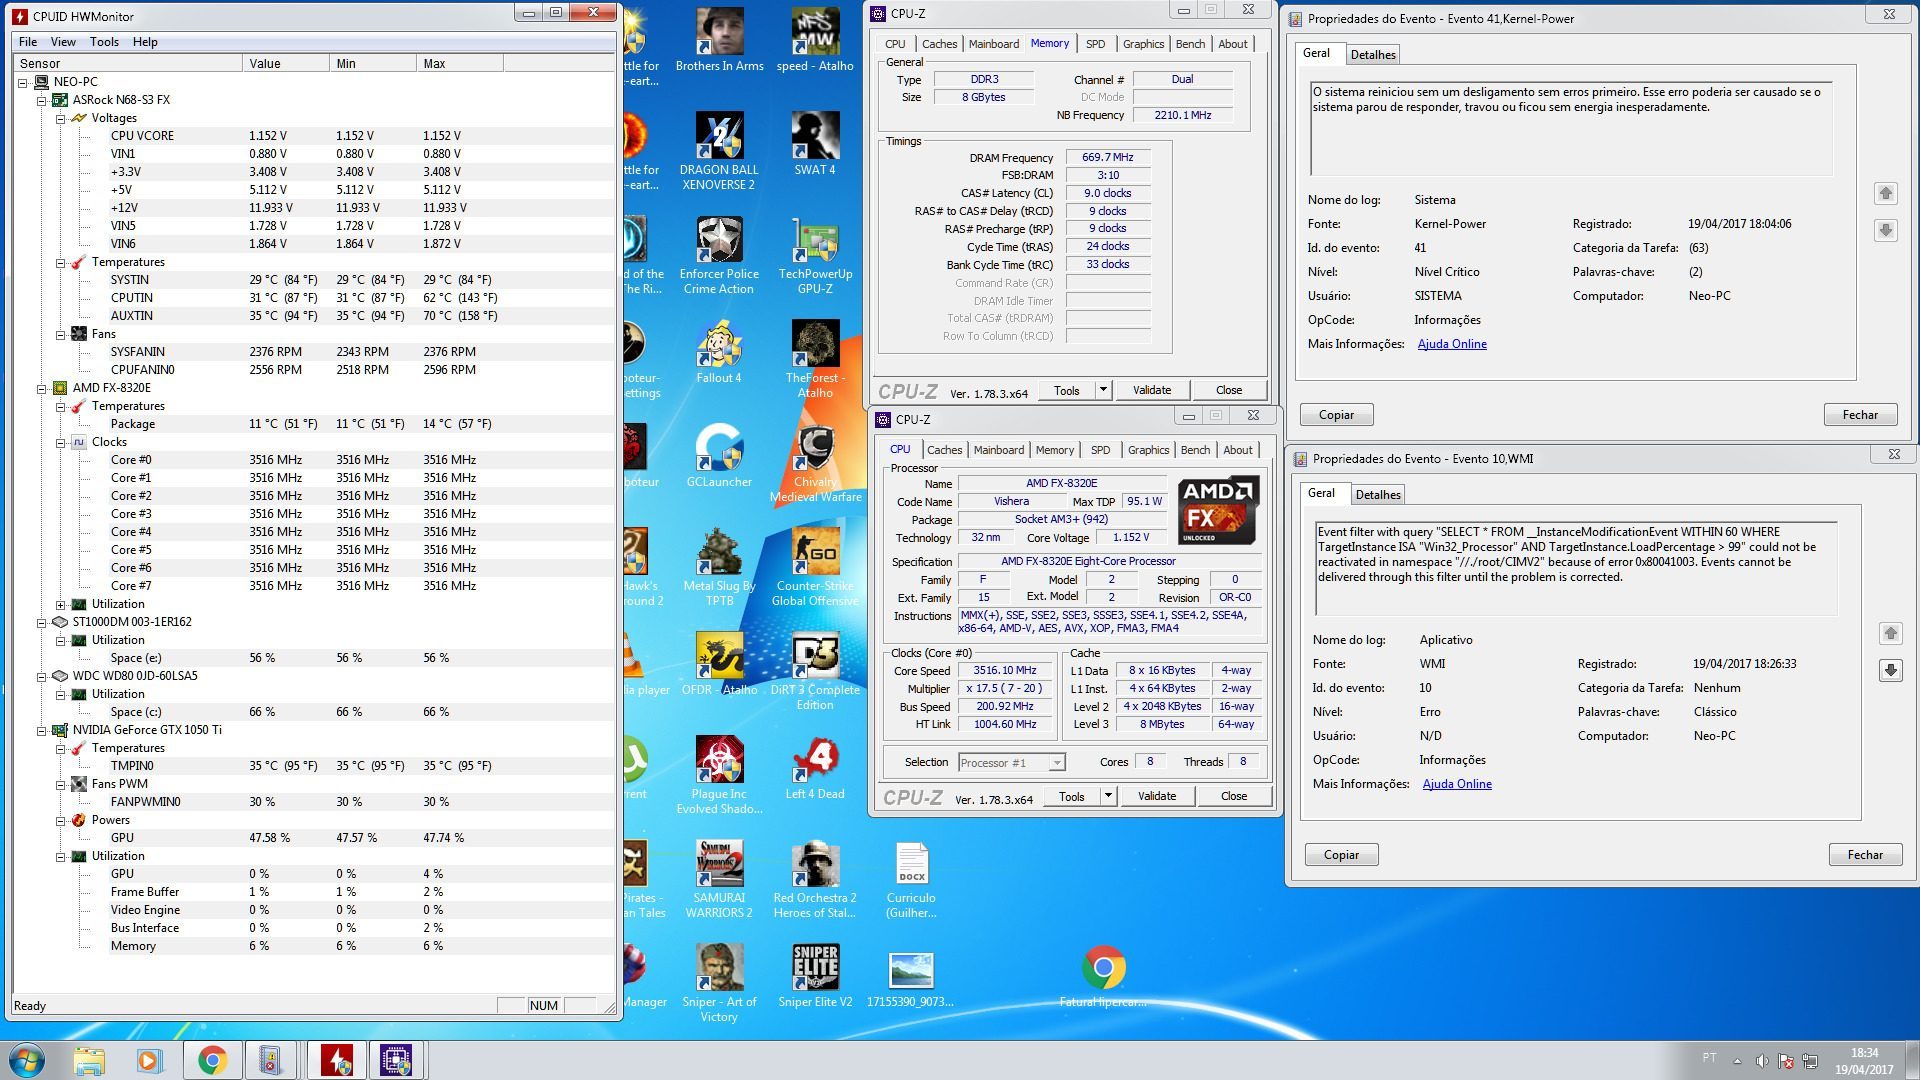This screenshot has height=1080, width=1920.
Task: Open Enforcer Police Crime Action icon
Action: tap(719, 255)
